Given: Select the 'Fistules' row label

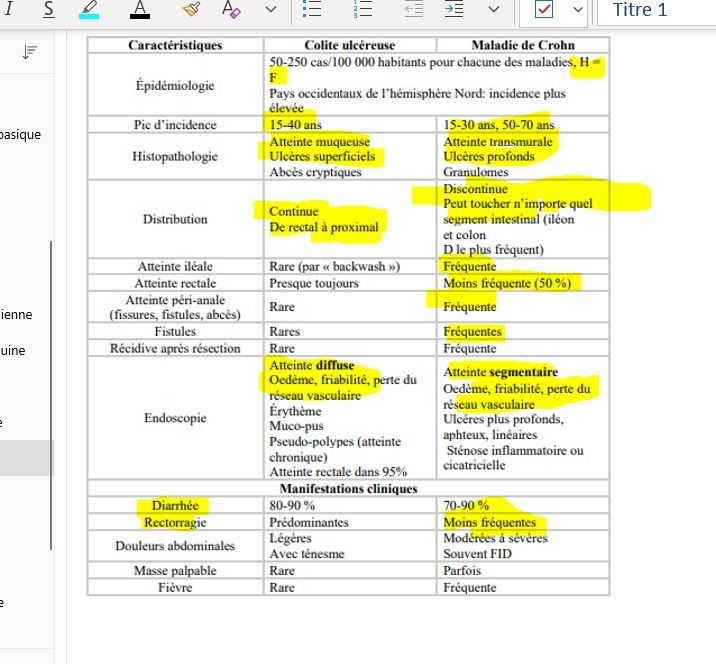Looking at the screenshot, I should (175, 331).
